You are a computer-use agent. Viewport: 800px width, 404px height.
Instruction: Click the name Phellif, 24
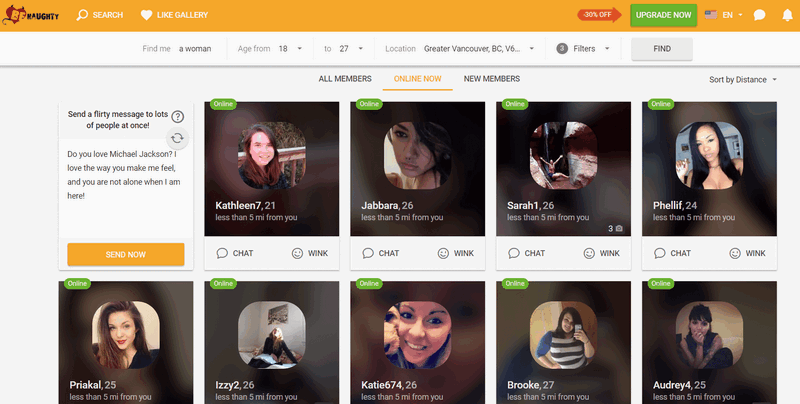(675, 206)
